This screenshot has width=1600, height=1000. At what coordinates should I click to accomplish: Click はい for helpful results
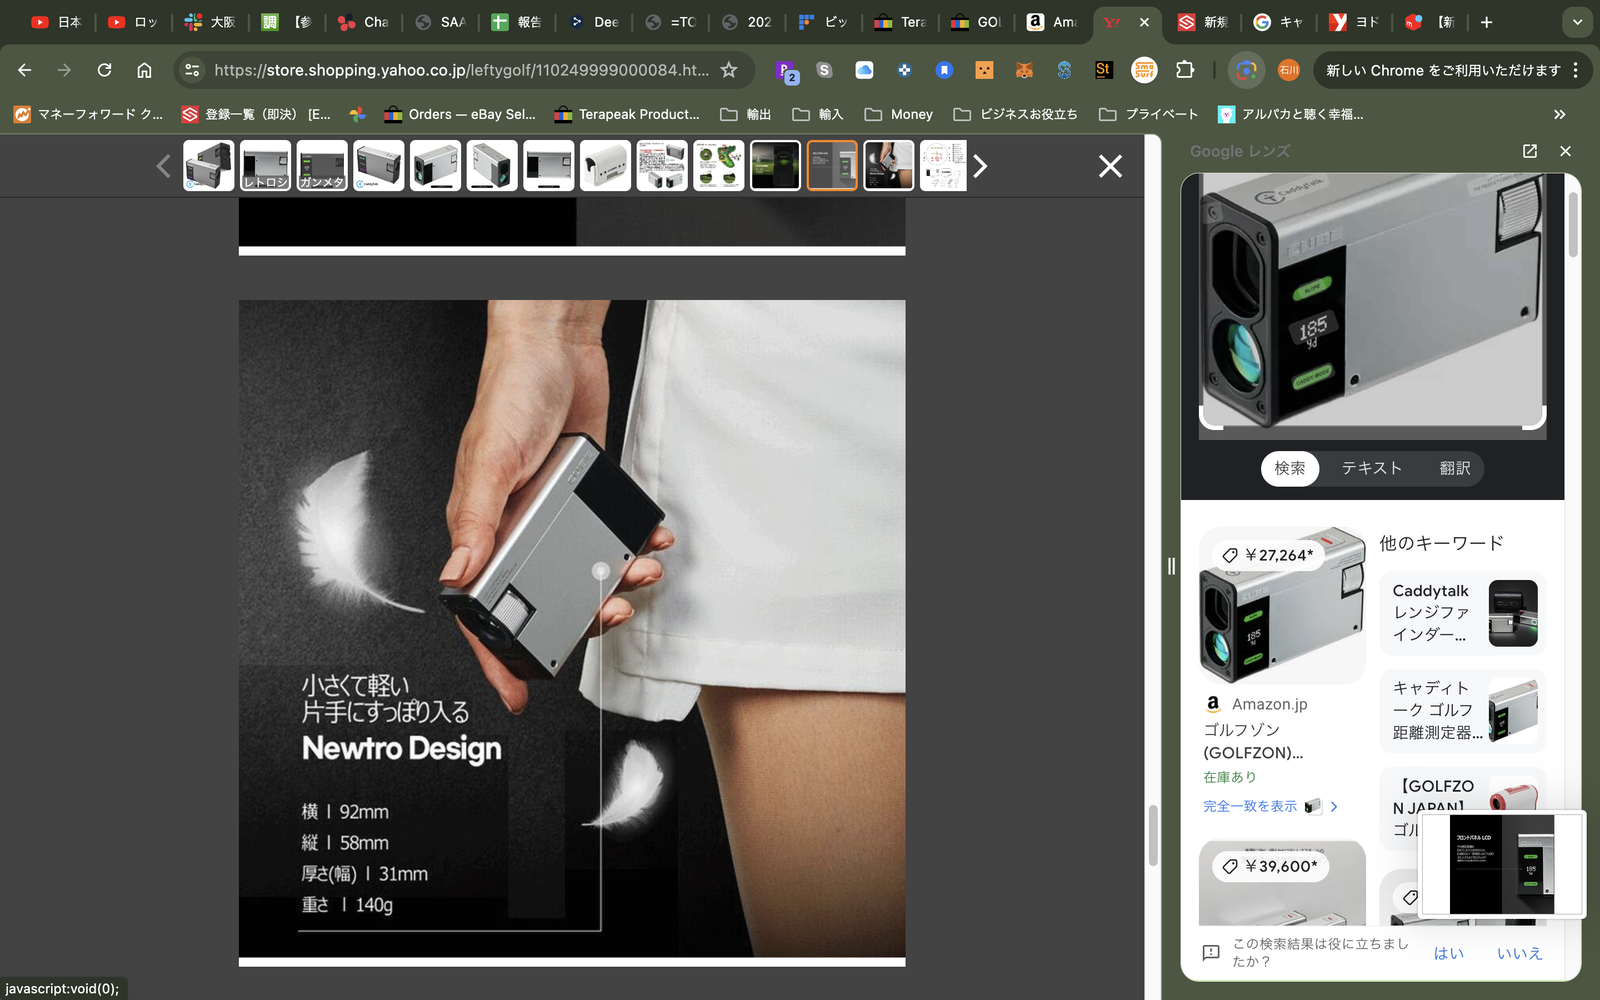[1449, 953]
